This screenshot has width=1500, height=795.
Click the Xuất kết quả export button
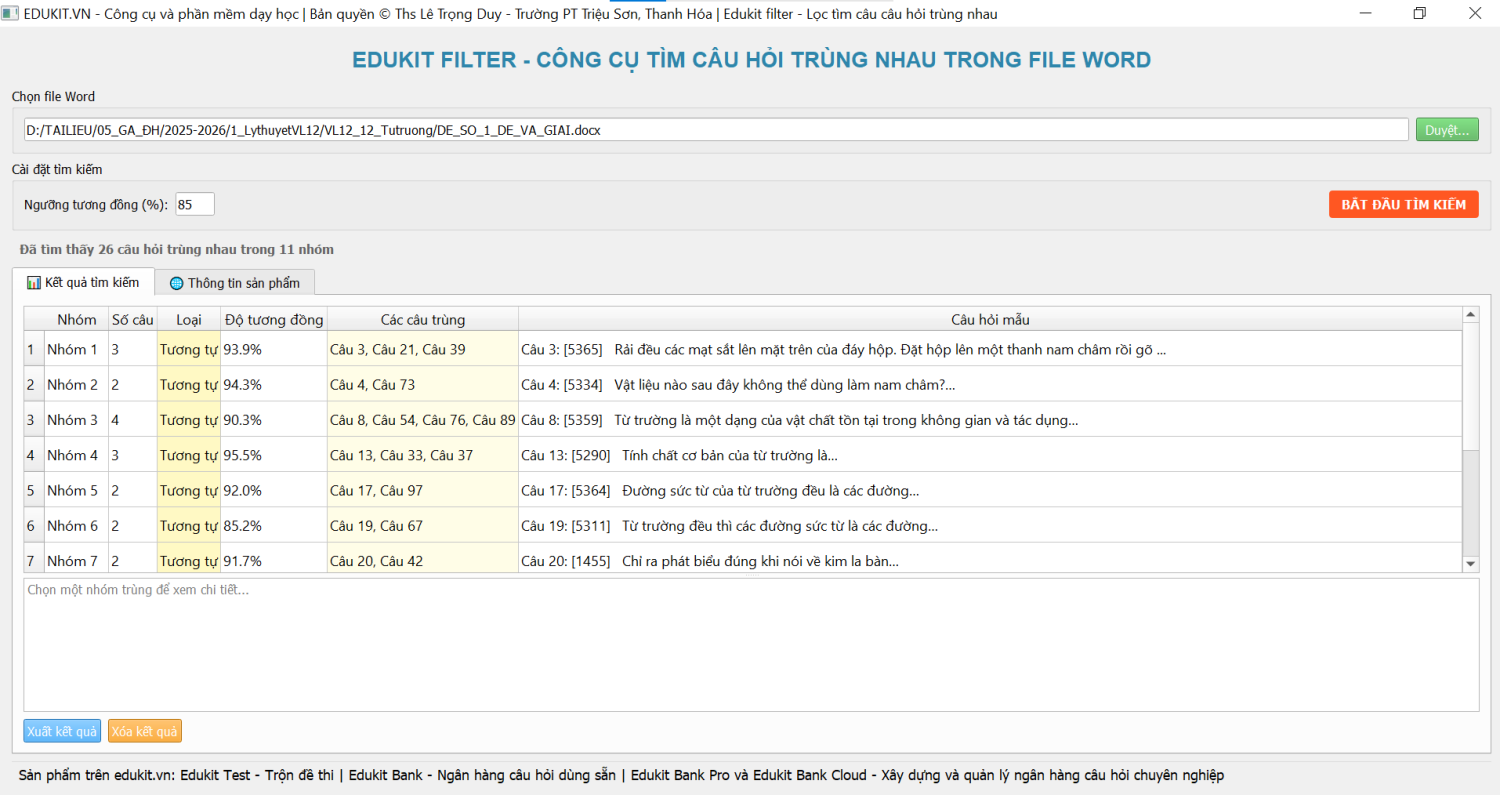pyautogui.click(x=62, y=731)
